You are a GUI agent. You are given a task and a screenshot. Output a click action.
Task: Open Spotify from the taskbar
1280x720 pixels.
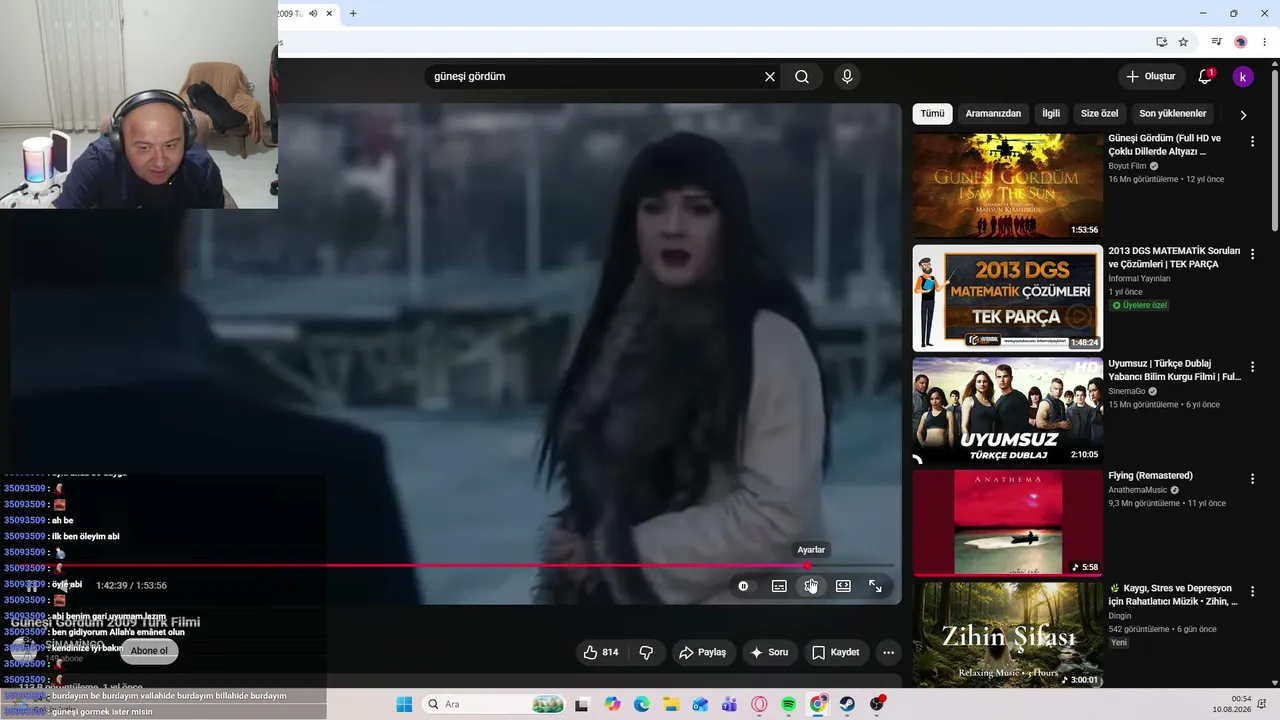(788, 704)
